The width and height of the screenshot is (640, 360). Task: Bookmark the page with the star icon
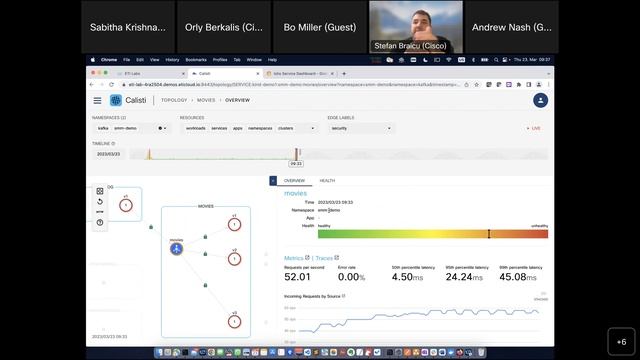tap(476, 84)
